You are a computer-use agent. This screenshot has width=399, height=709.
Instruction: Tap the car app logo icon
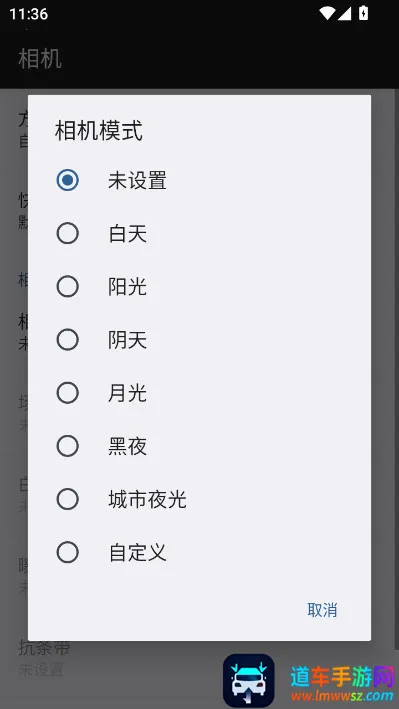click(249, 681)
